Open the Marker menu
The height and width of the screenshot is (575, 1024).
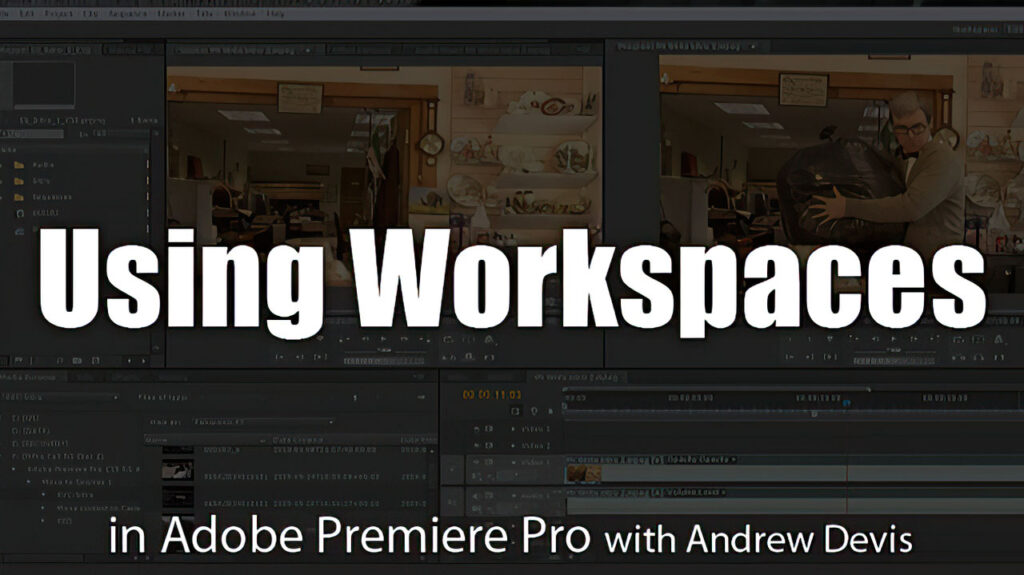[171, 13]
